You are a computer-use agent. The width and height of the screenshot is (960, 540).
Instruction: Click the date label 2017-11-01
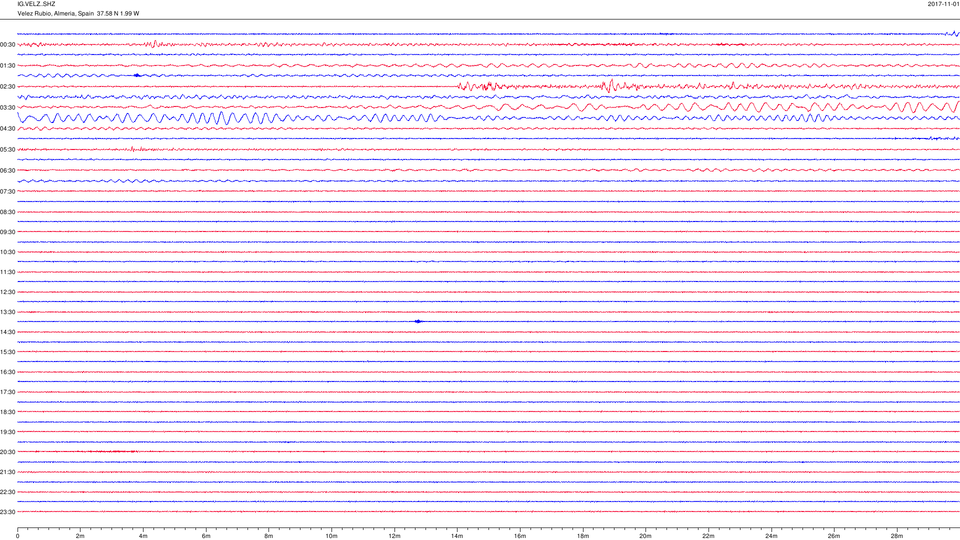pos(943,4)
